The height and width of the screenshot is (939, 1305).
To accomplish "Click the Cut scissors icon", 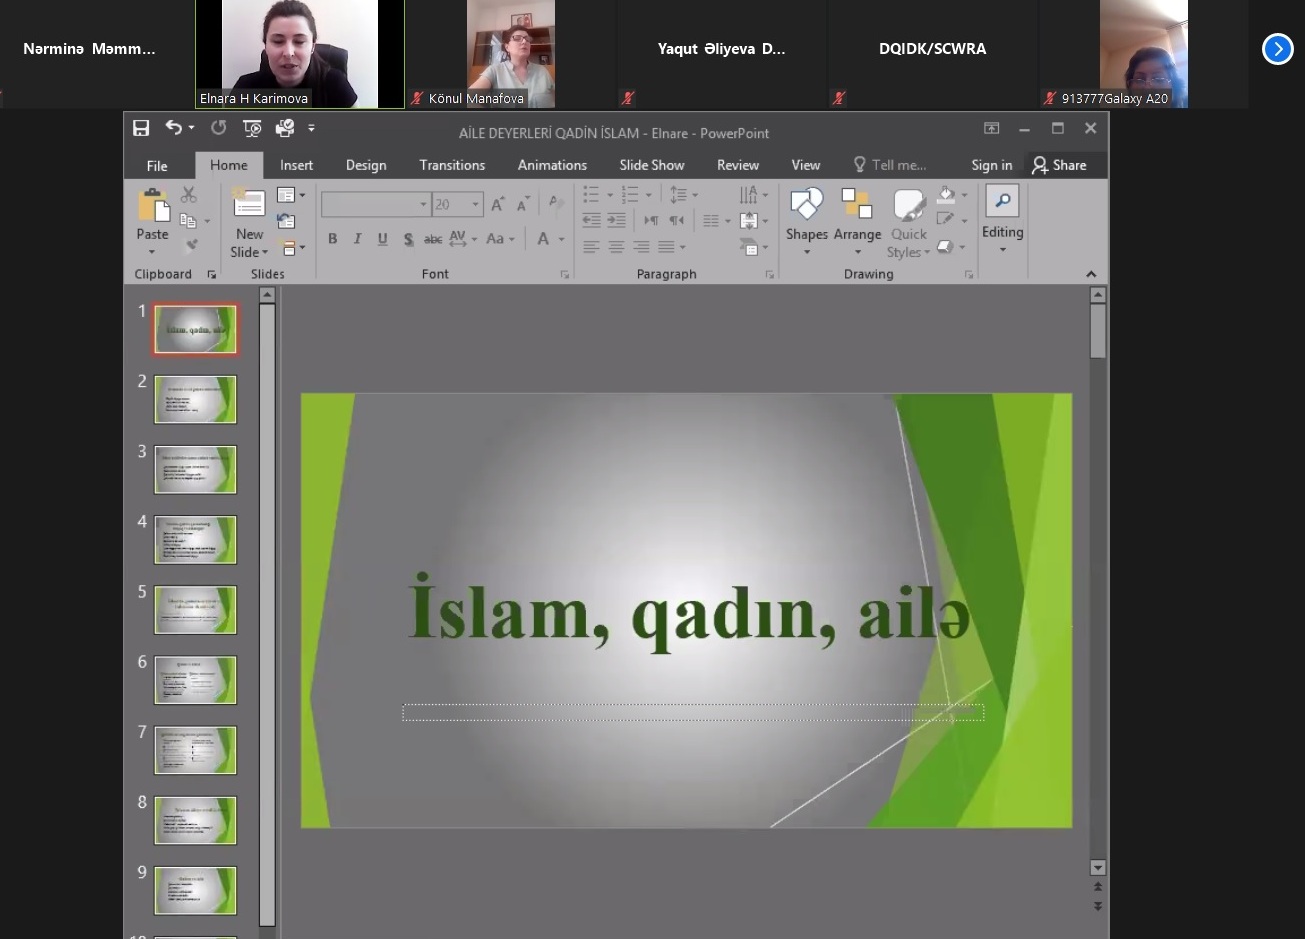I will [x=189, y=195].
